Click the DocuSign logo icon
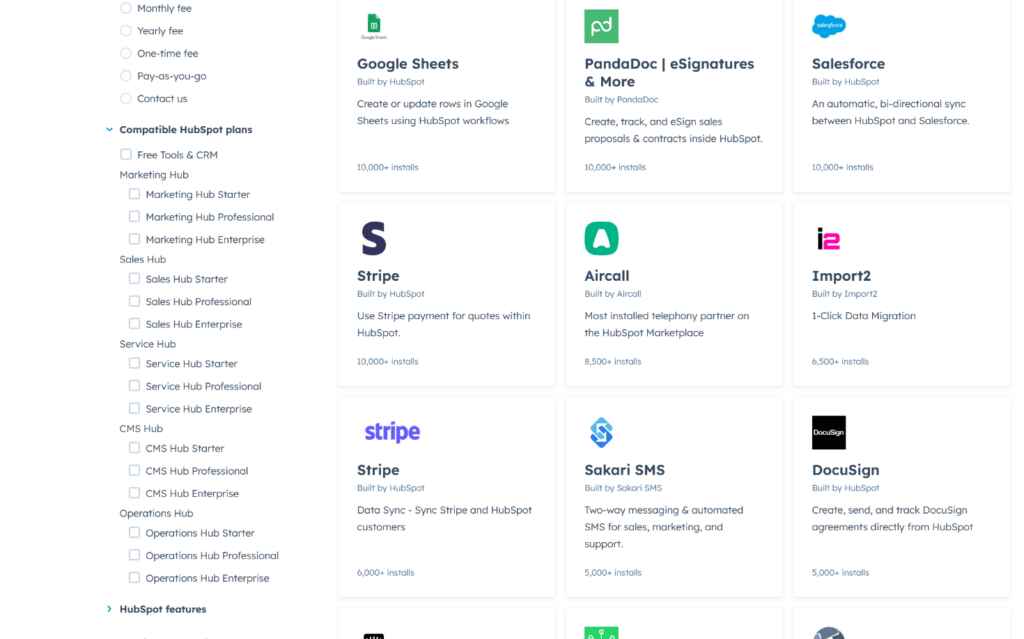The width and height of the screenshot is (1024, 639). (x=829, y=432)
